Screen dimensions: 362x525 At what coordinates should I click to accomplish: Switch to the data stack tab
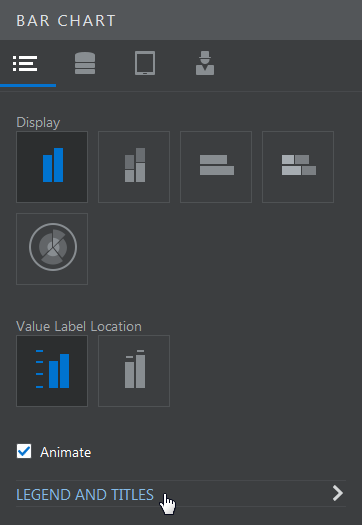(85, 63)
